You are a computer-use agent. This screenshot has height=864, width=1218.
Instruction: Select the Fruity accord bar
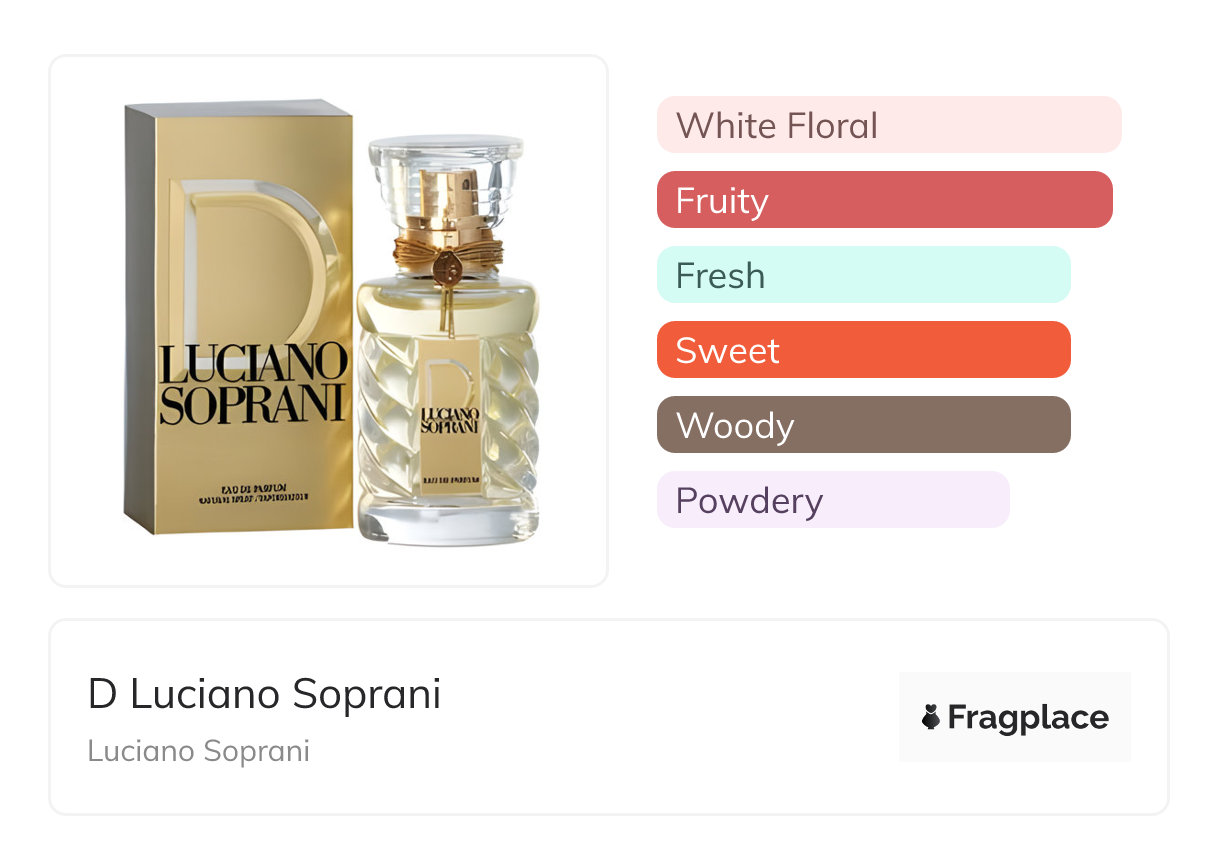pyautogui.click(x=884, y=200)
